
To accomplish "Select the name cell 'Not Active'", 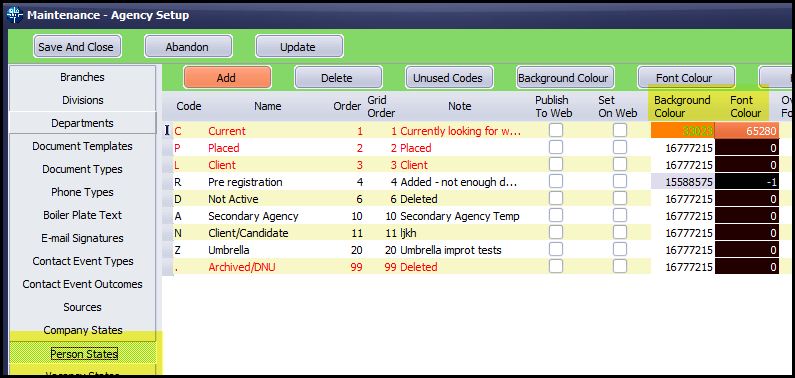I will 233,199.
